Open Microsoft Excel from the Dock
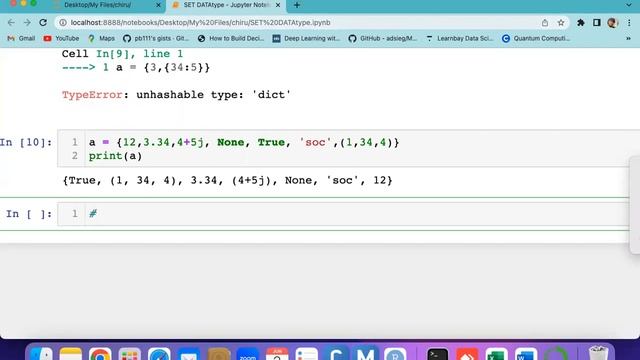The height and width of the screenshot is (360, 640). coord(496,353)
